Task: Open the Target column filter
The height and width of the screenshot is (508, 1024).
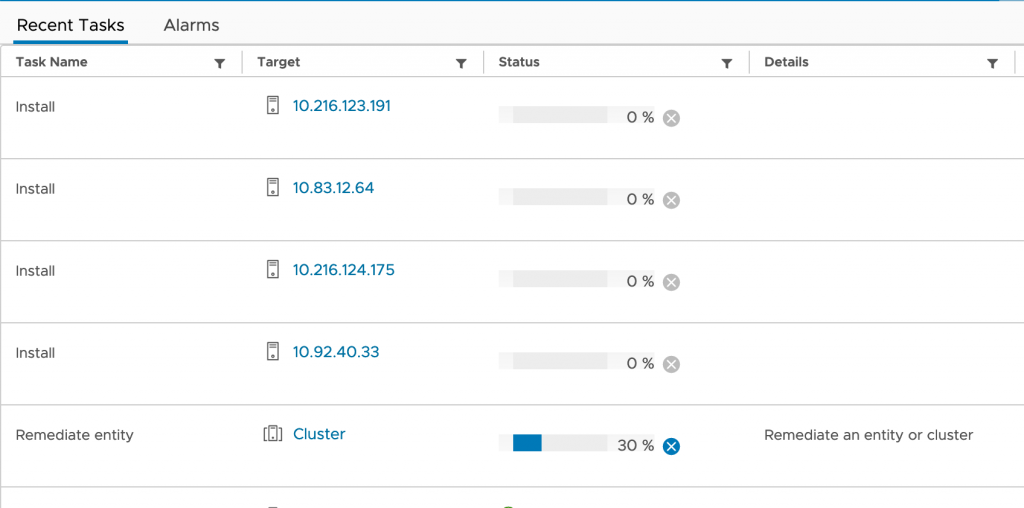Action: pyautogui.click(x=461, y=63)
